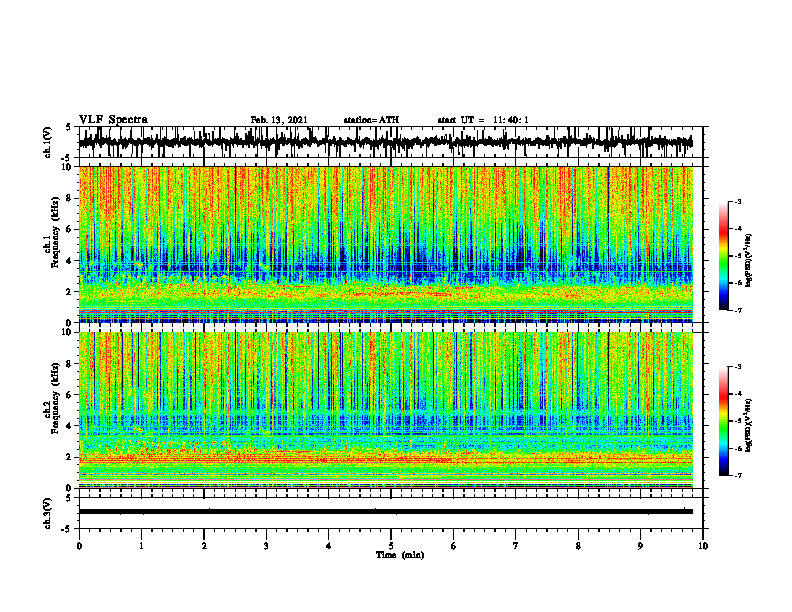
Task: Click the 'VLF Spectra' plot title
Action: (113, 120)
